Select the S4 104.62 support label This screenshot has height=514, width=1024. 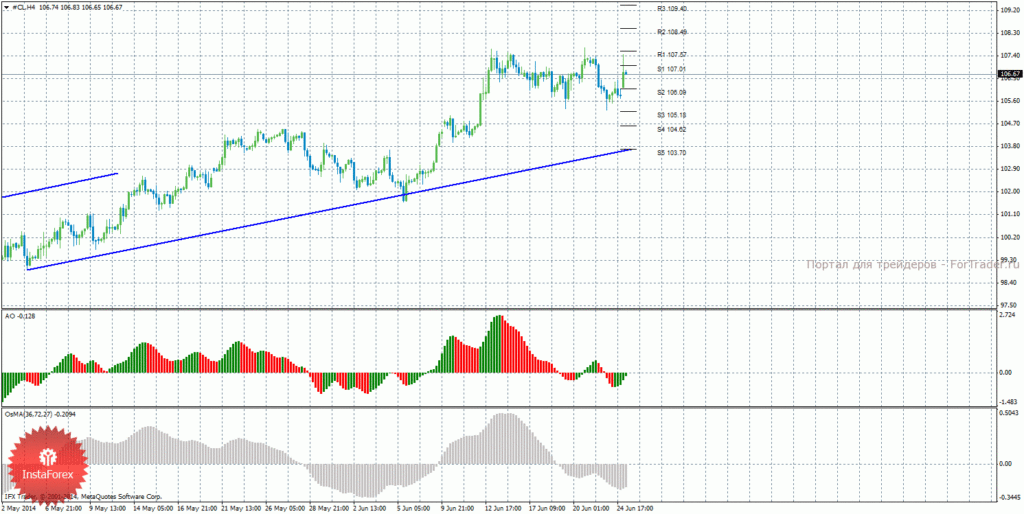pyautogui.click(x=672, y=130)
